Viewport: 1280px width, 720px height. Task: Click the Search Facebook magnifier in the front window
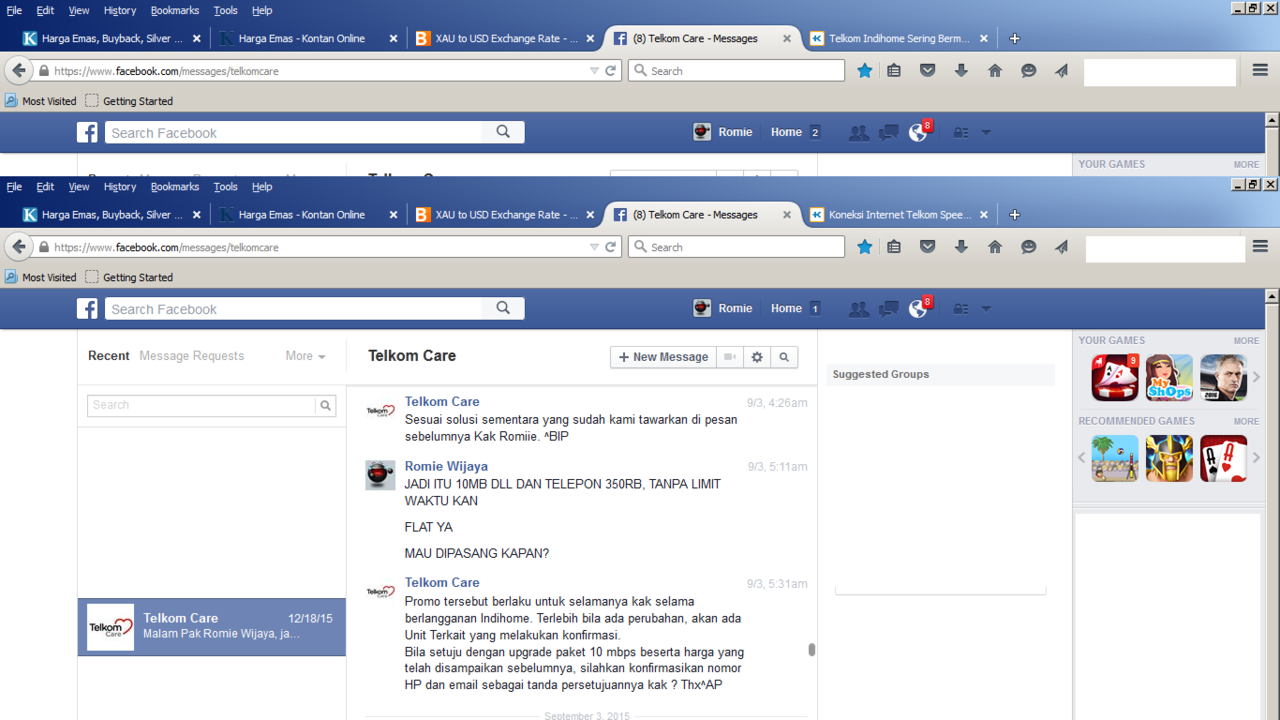(x=503, y=308)
